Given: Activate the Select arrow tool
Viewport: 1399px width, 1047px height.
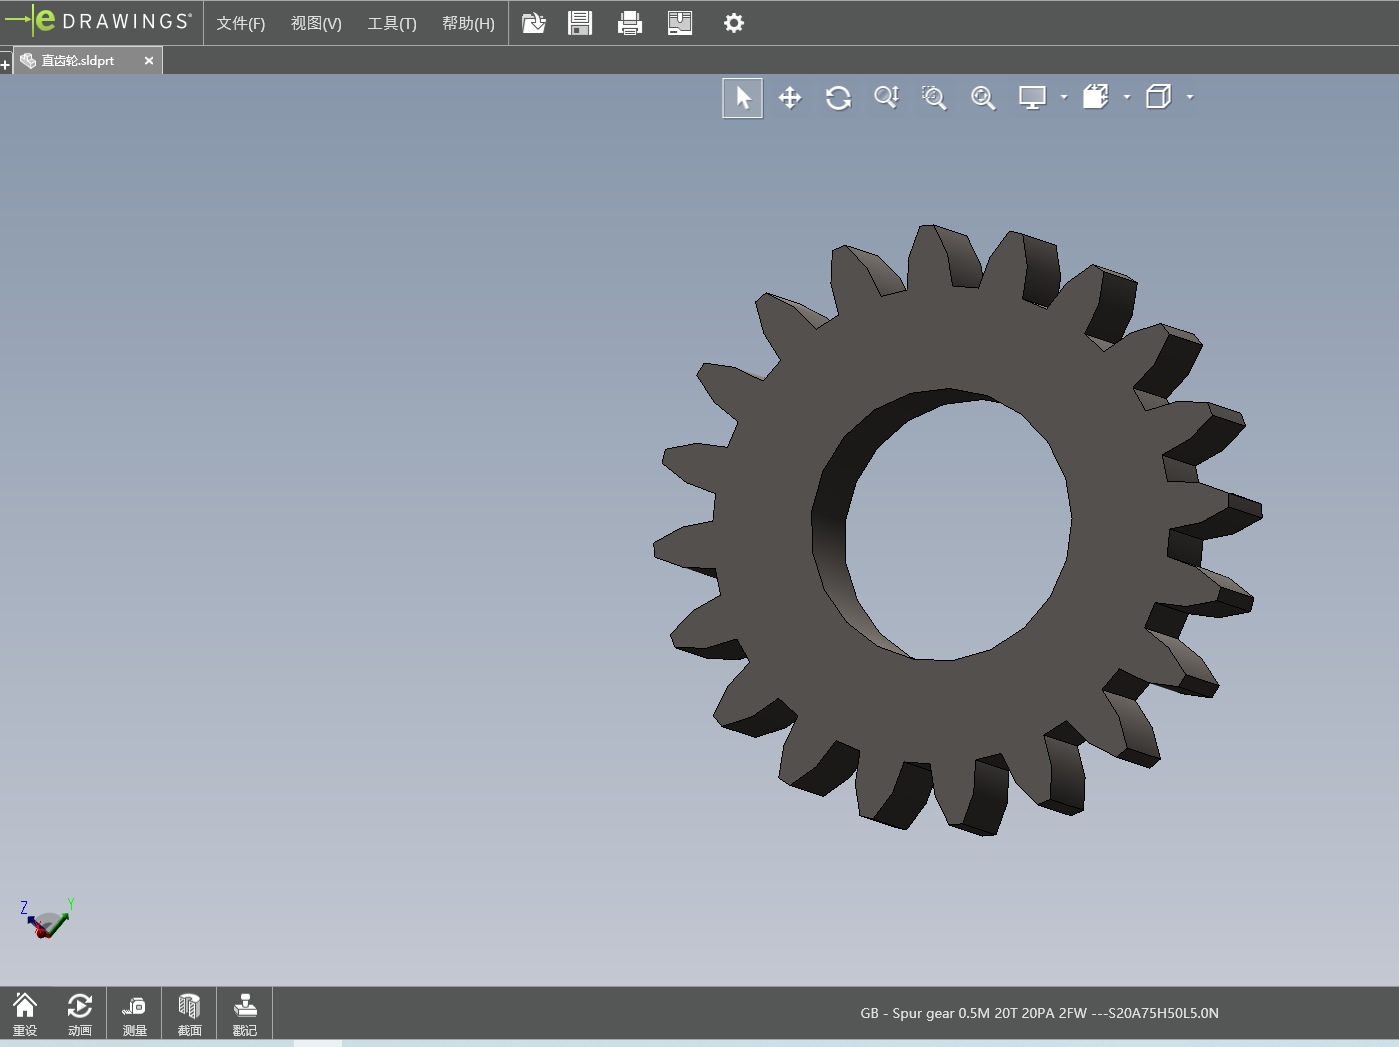Looking at the screenshot, I should coord(742,98).
